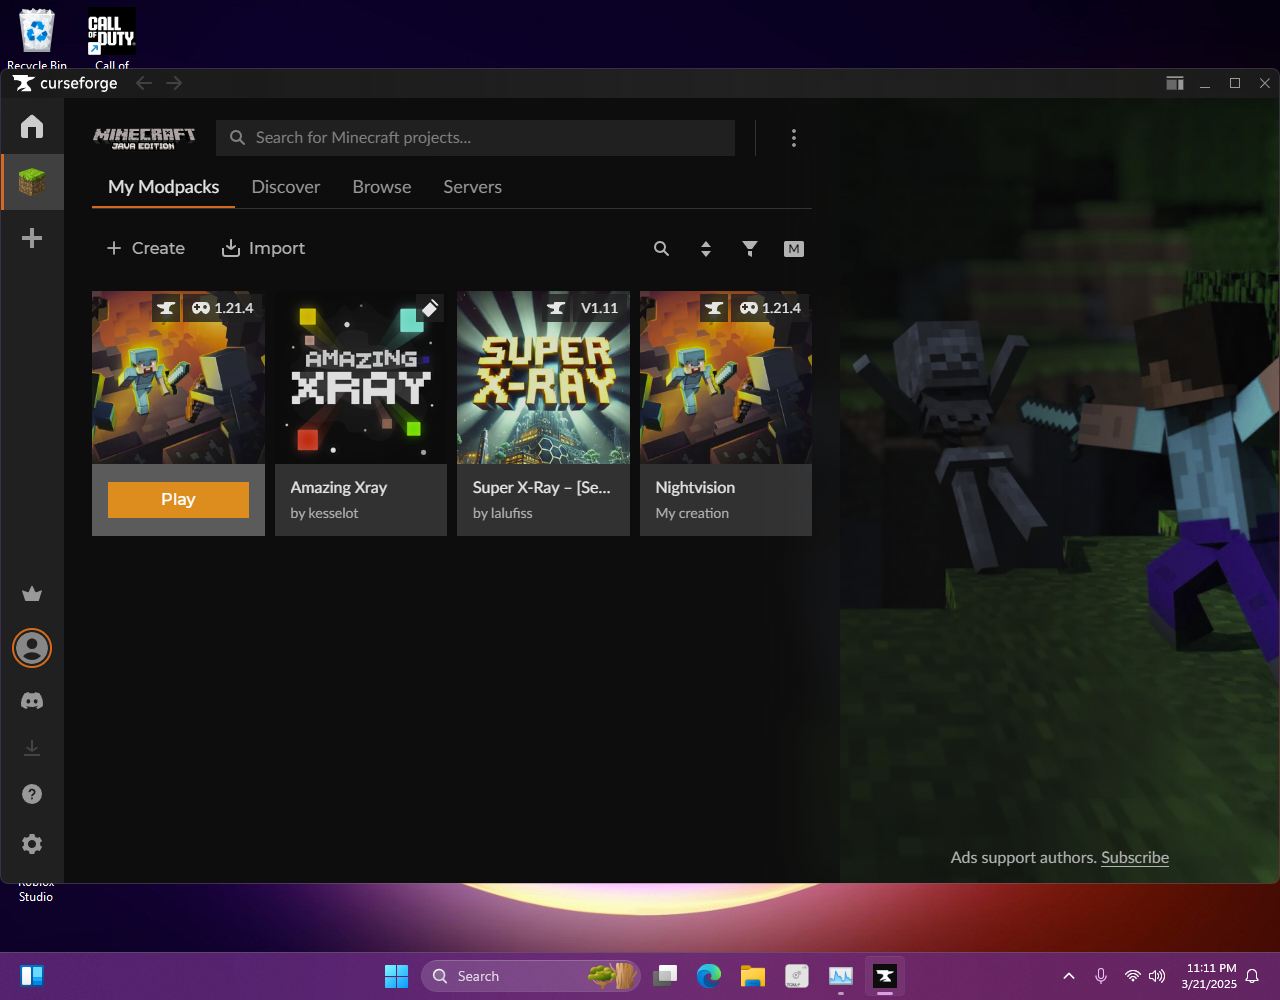Open the modpack sort order options
Image resolution: width=1280 pixels, height=1000 pixels.
[706, 249]
